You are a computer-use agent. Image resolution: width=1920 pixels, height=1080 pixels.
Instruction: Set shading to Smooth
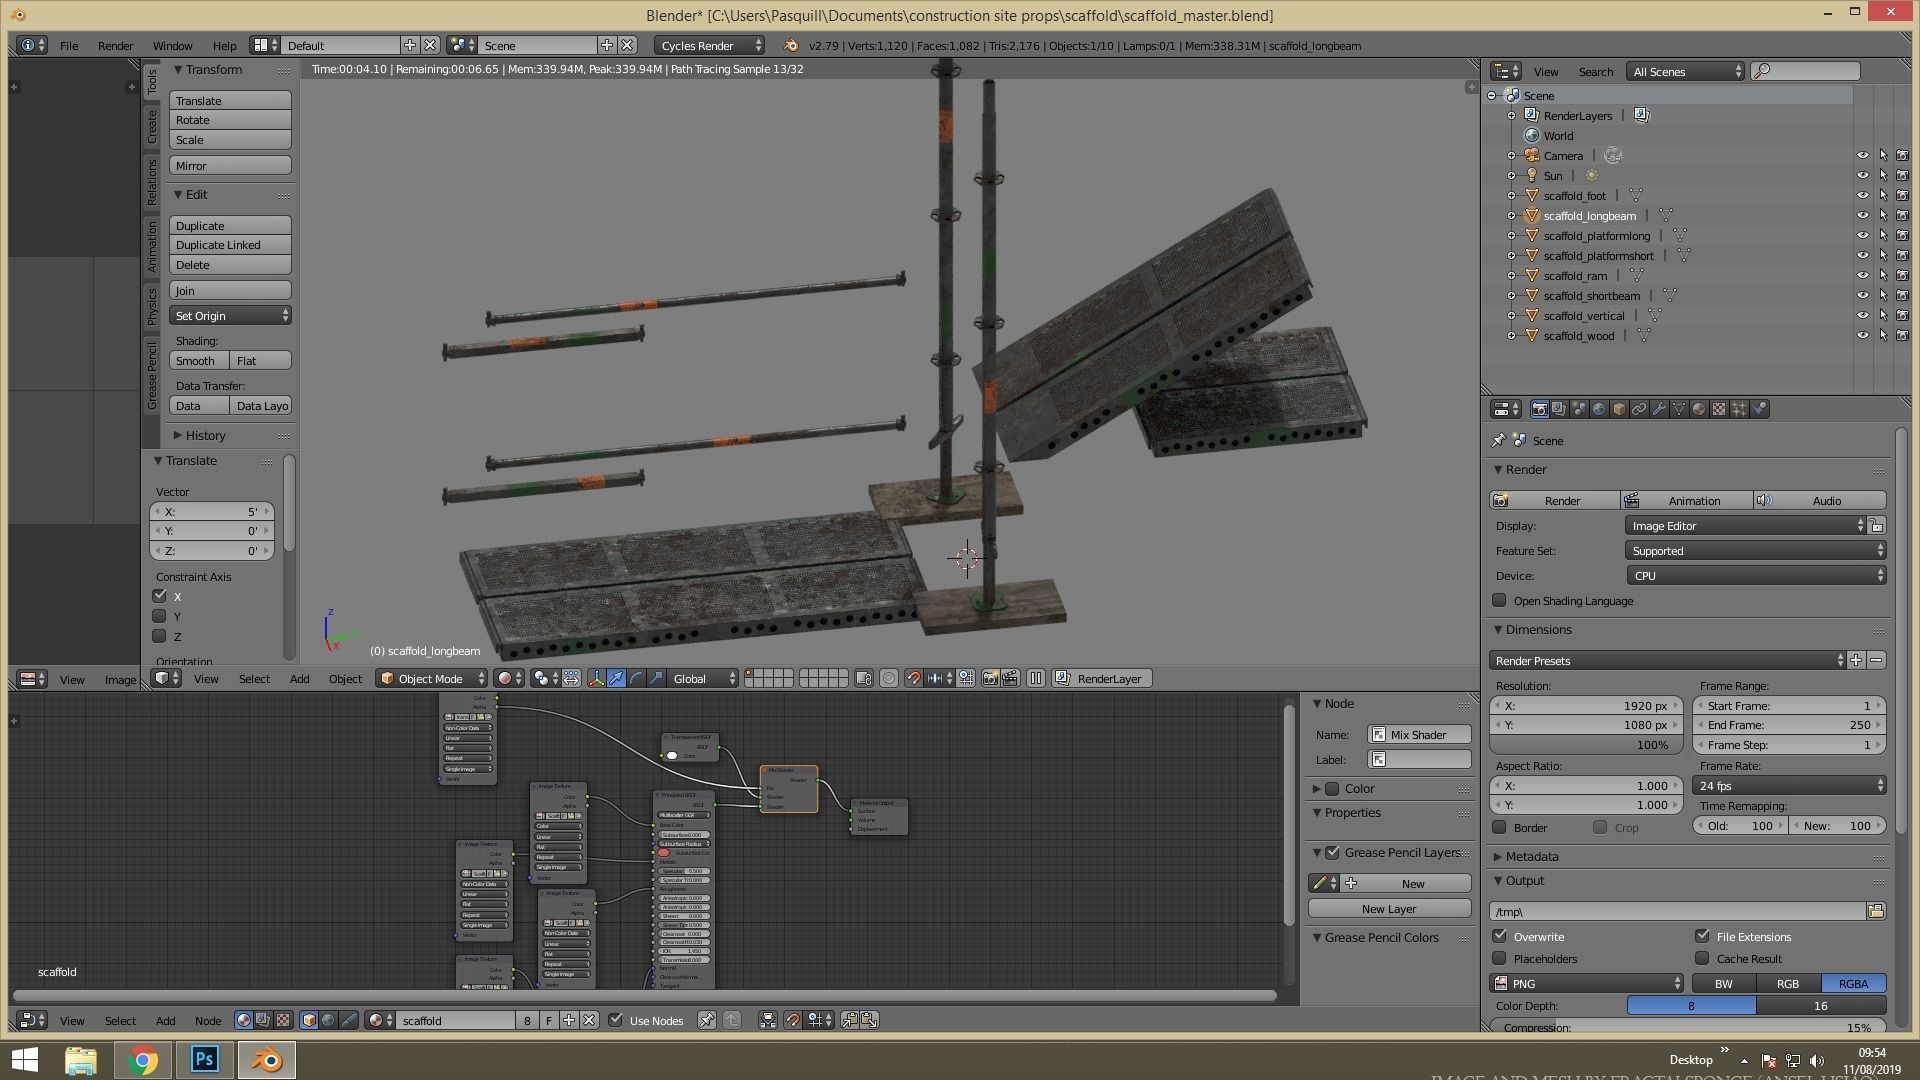coord(199,360)
